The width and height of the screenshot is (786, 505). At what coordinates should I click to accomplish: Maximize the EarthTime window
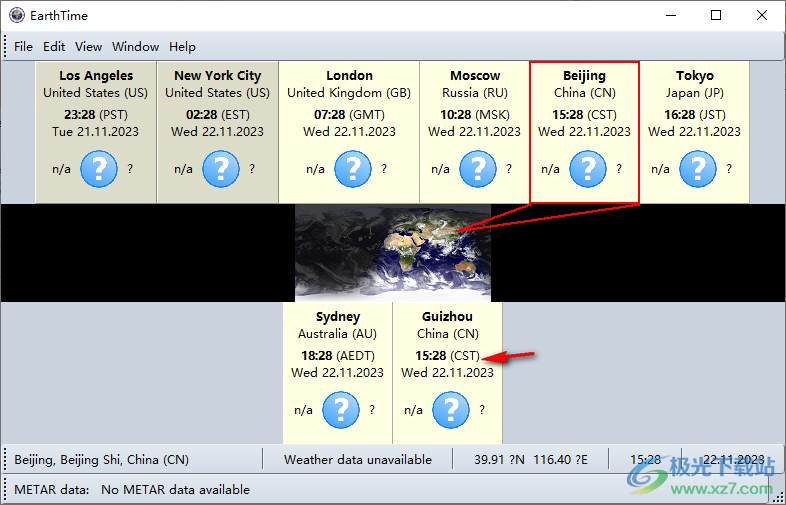pyautogui.click(x=716, y=16)
